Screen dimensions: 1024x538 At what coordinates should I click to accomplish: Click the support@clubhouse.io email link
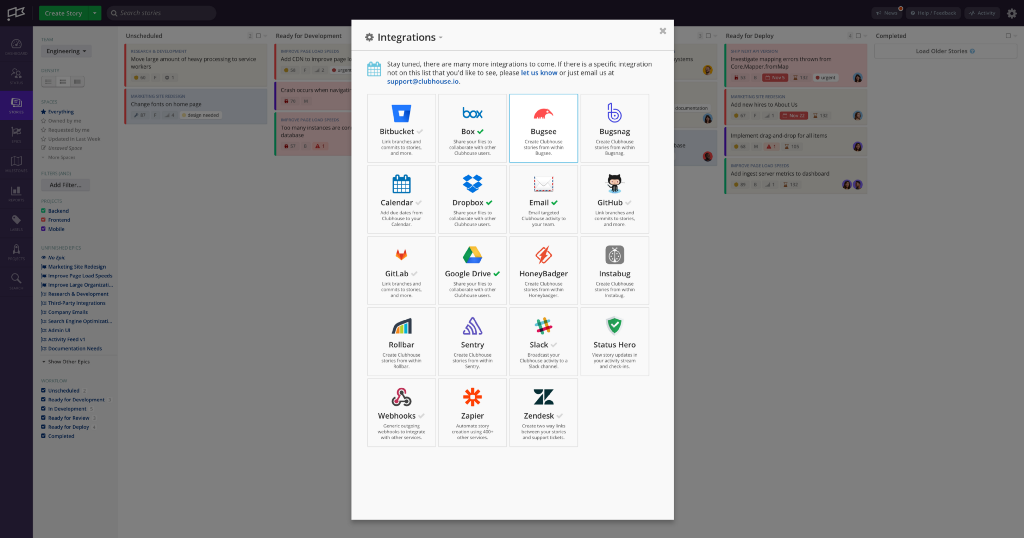tap(423, 82)
